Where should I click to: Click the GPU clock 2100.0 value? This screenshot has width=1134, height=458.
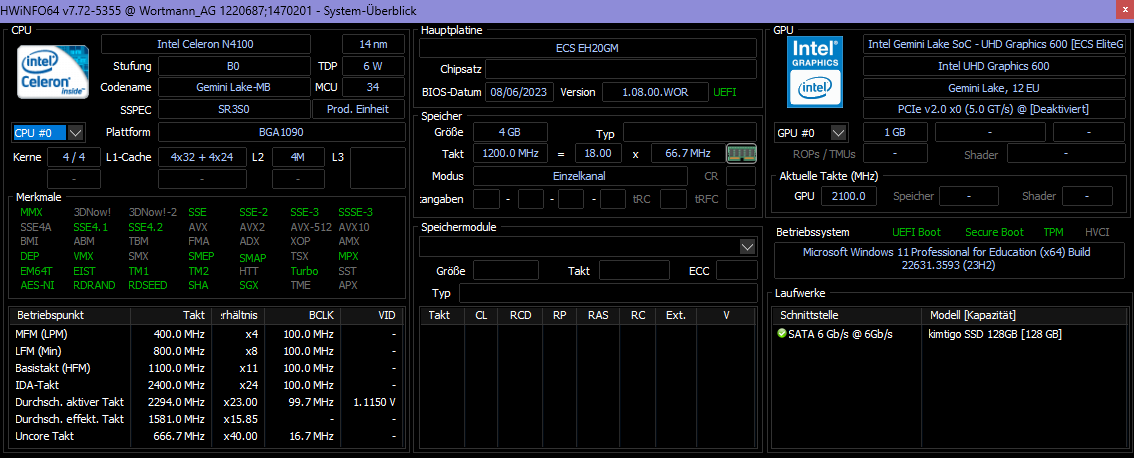[850, 196]
